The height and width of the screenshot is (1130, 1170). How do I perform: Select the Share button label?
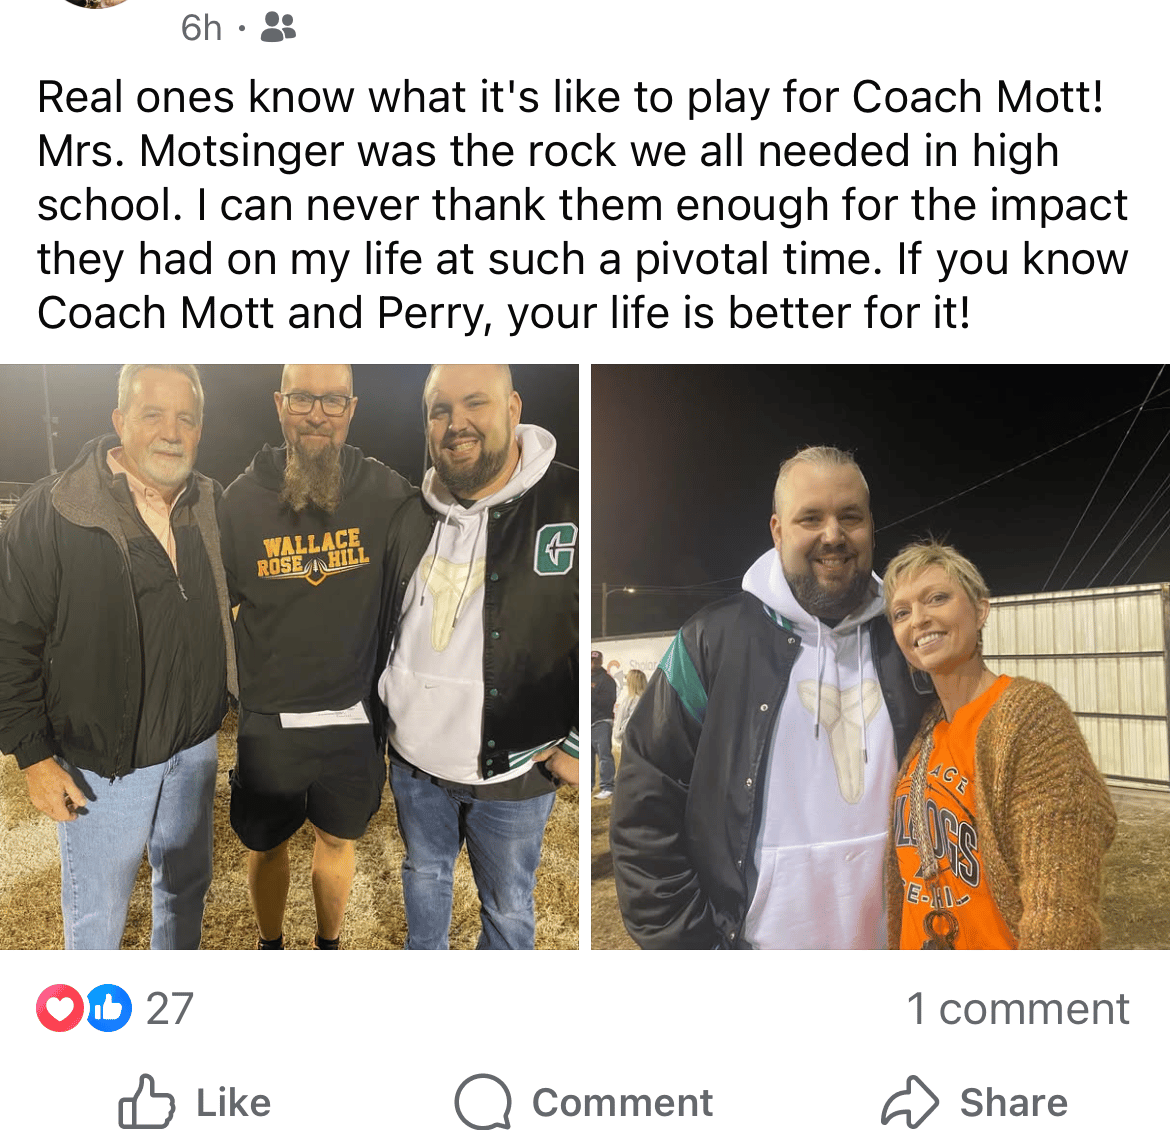[1014, 1102]
